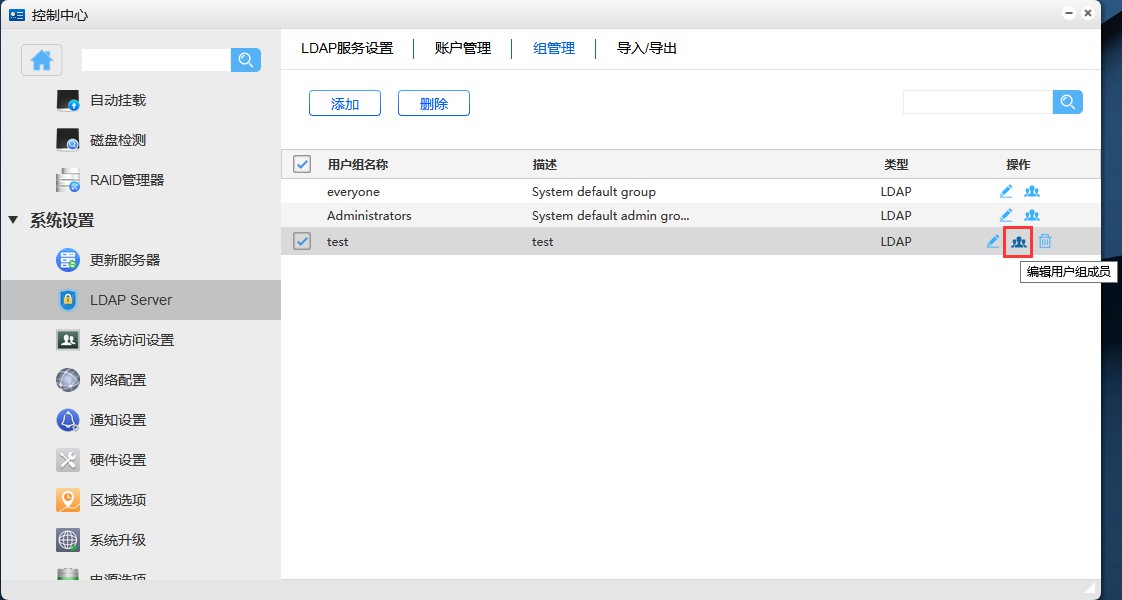Screen dimensions: 1122x600
Task: Click the group list search magnifier button
Action: [1067, 102]
